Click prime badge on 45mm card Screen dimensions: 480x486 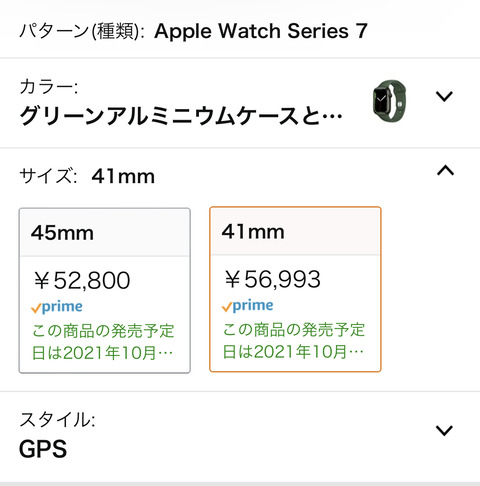click(x=57, y=307)
